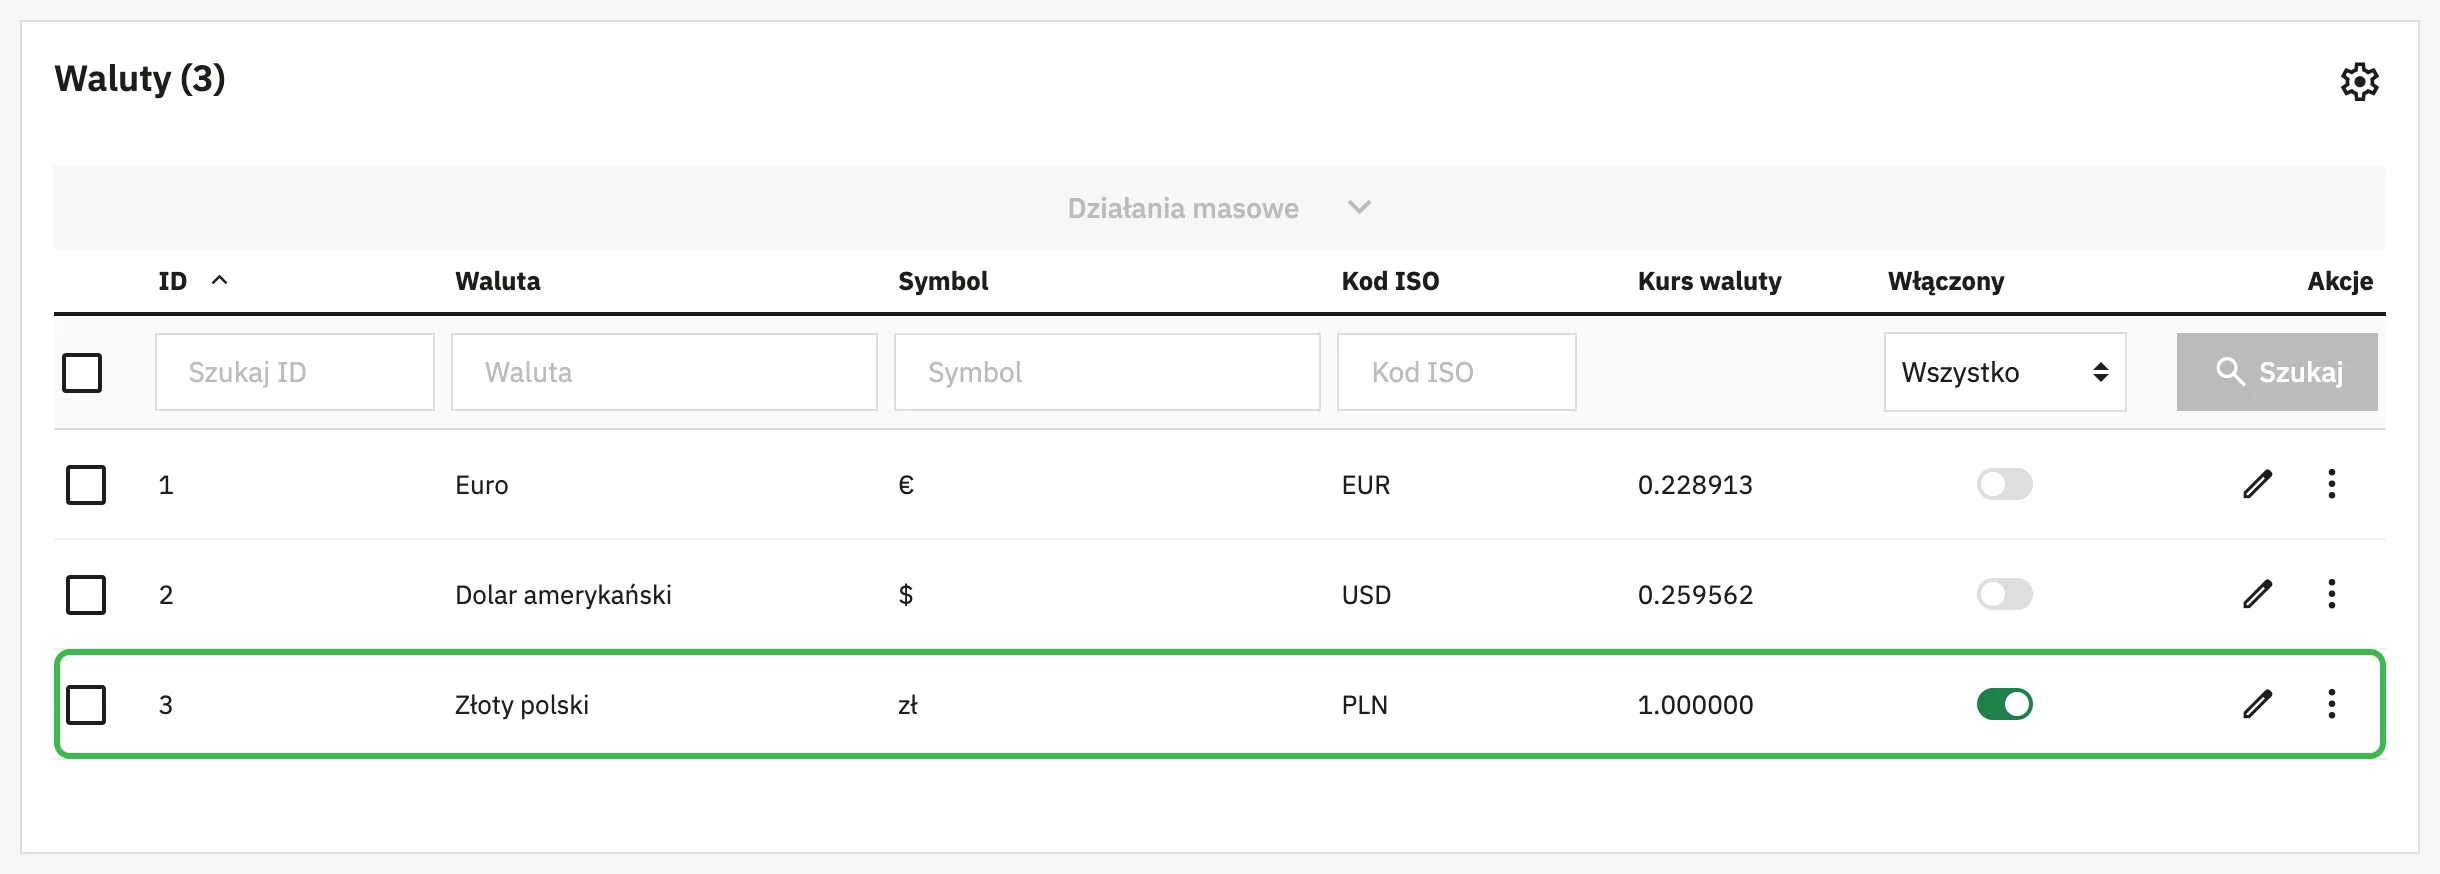The width and height of the screenshot is (2440, 874).
Task: Sort table by the Symbol column header
Action: point(943,281)
